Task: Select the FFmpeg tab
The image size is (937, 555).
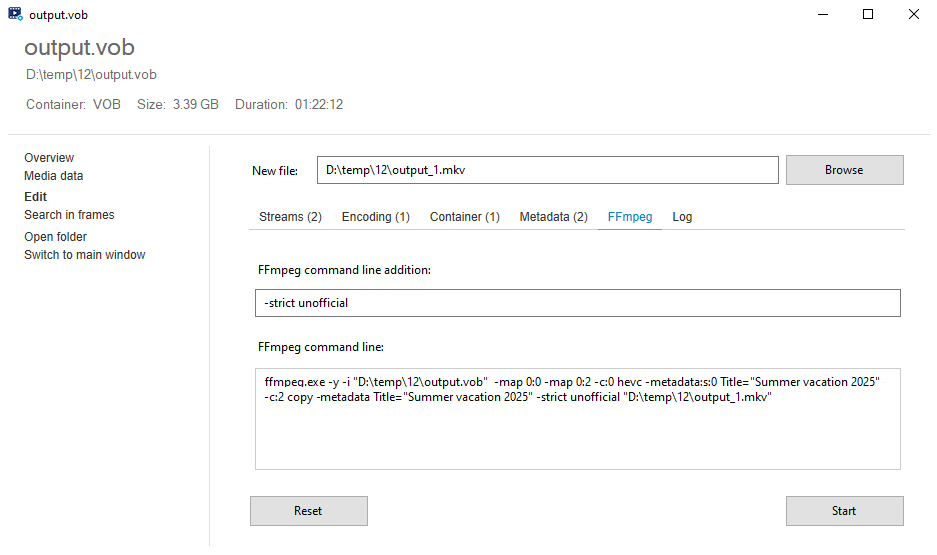Action: [630, 217]
